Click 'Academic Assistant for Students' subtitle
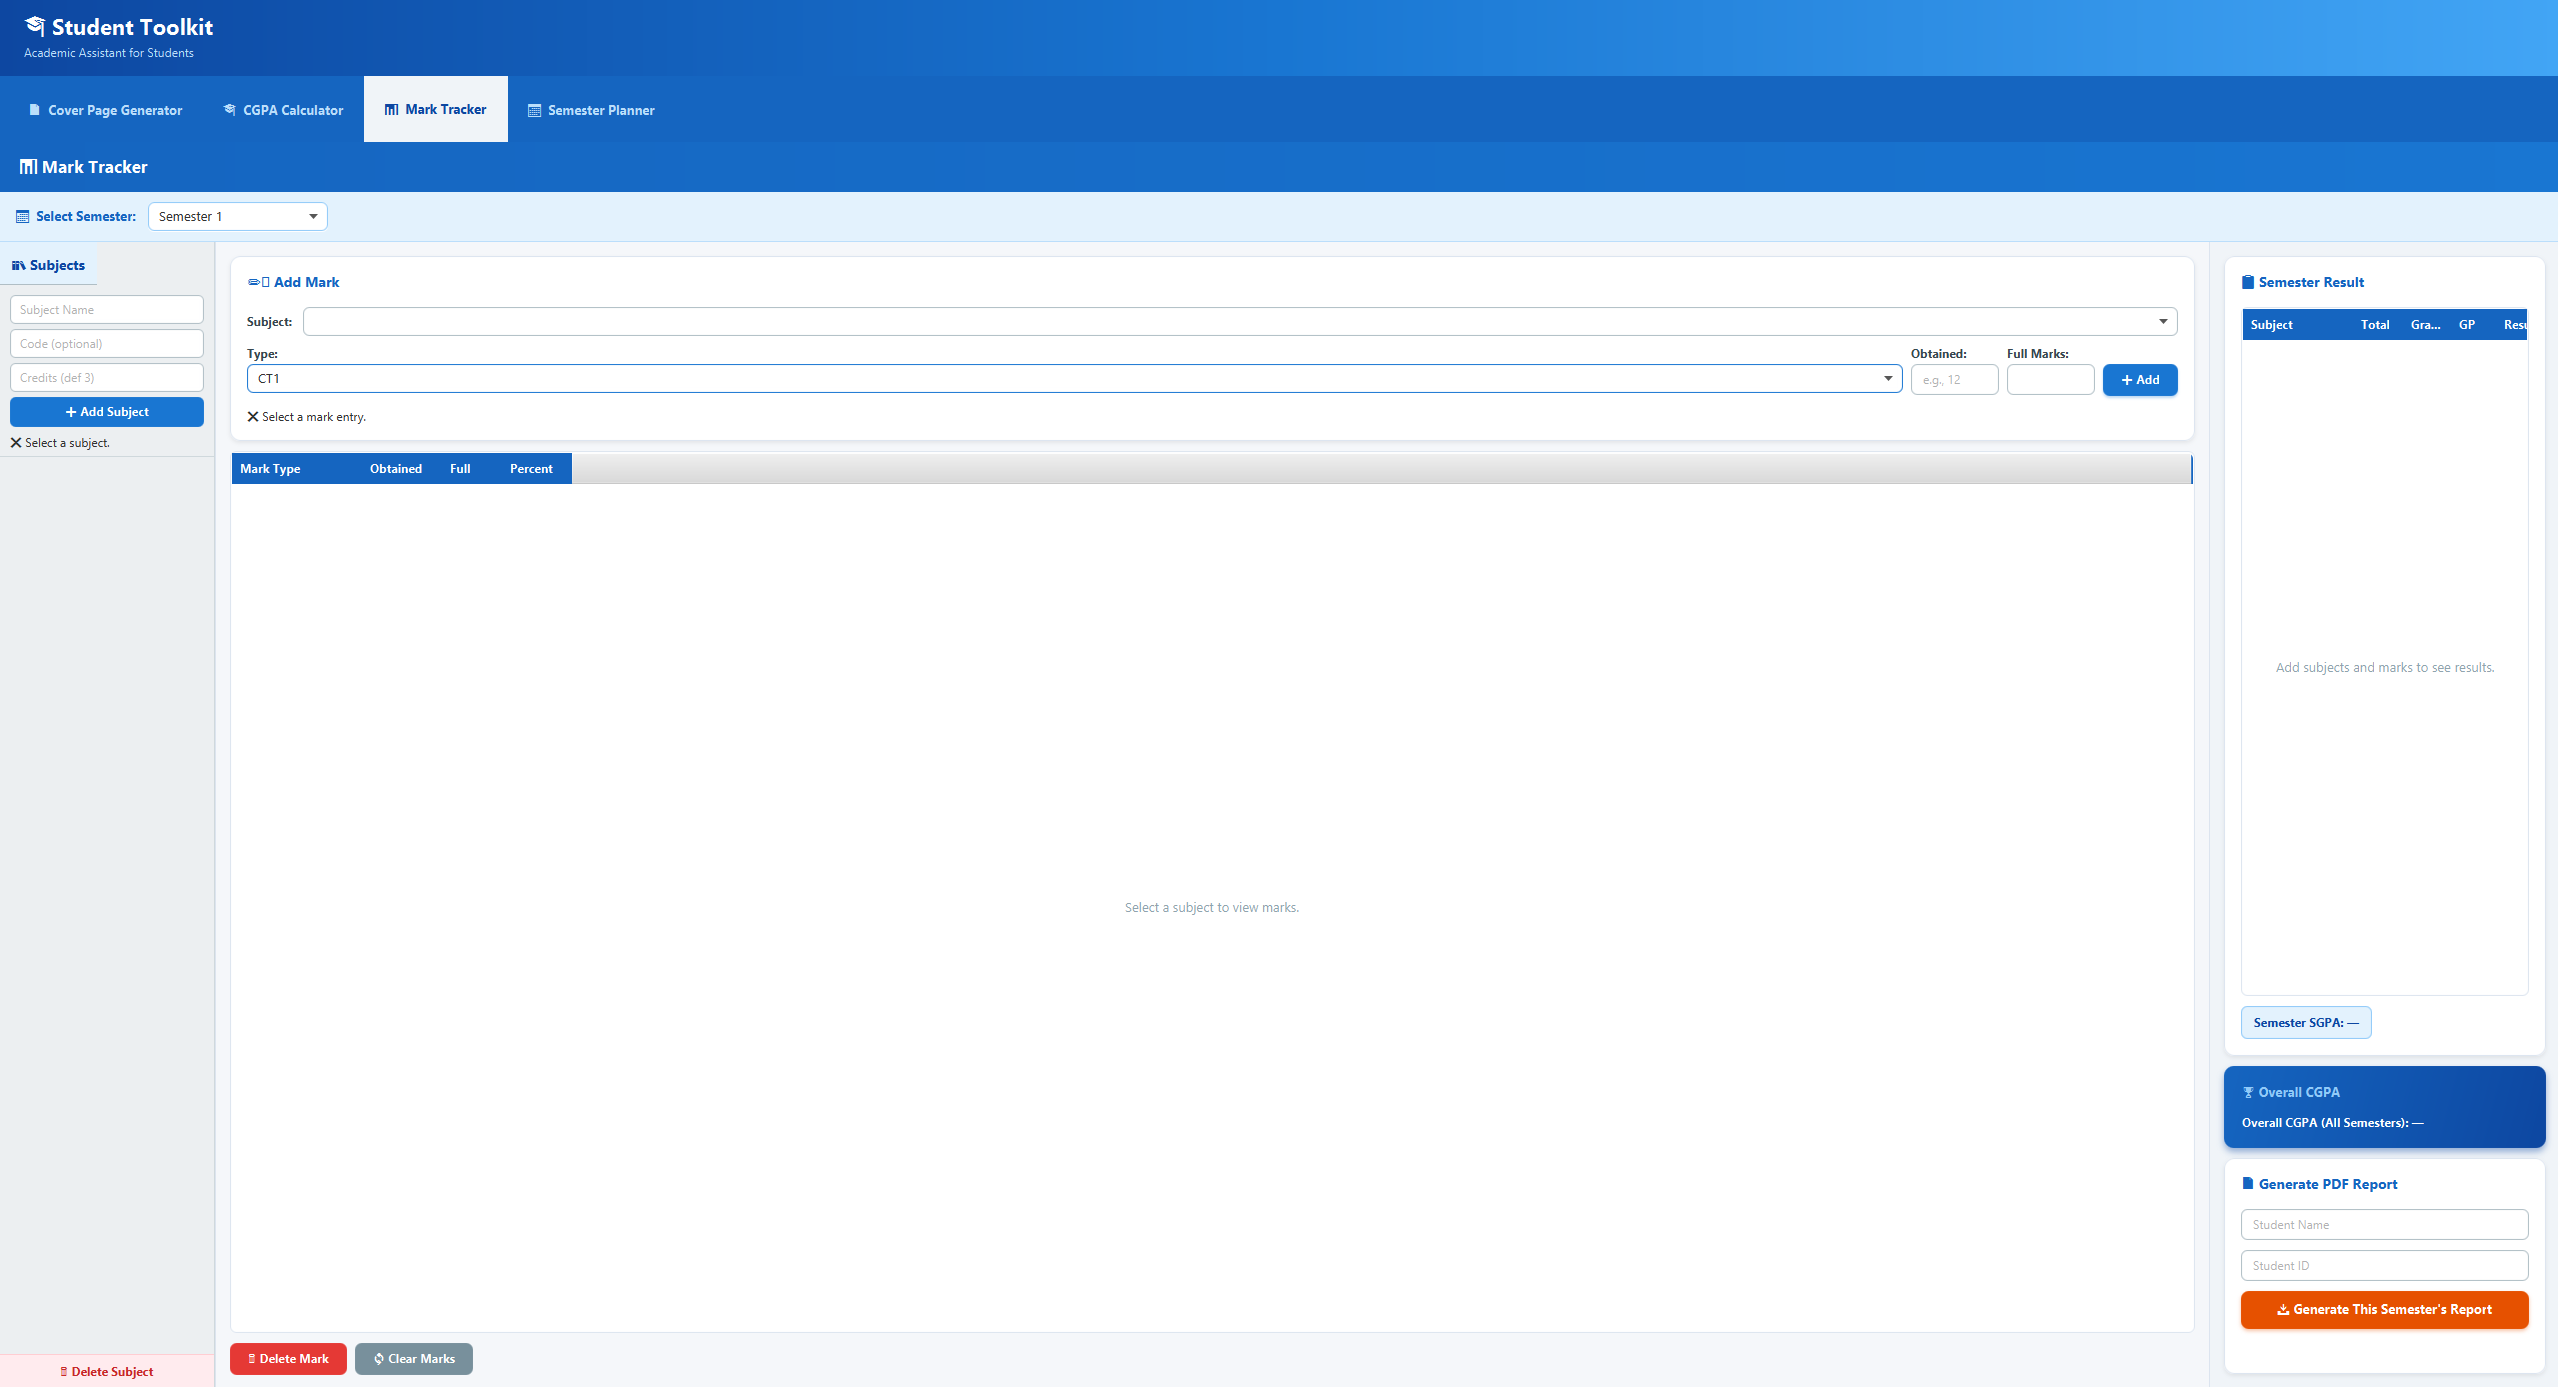2558x1387 pixels. (x=109, y=53)
